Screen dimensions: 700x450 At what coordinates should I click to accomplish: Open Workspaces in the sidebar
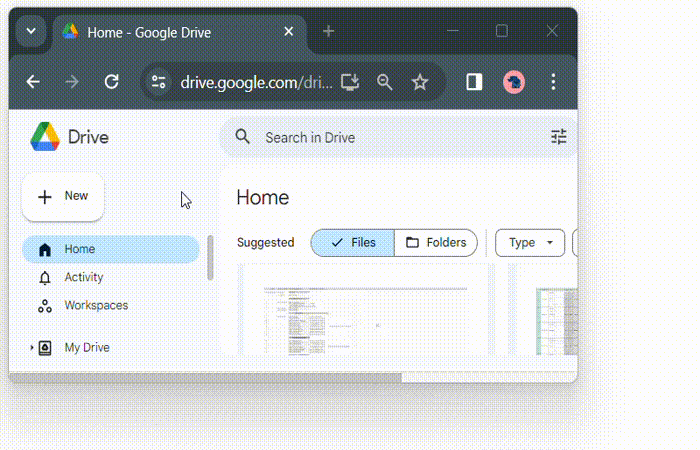[96, 306]
